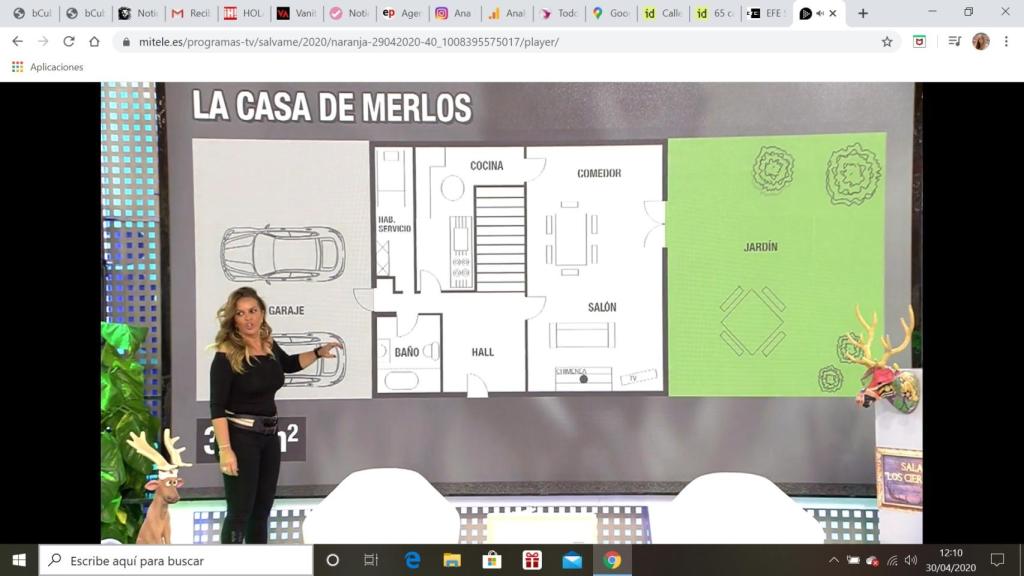Open Microsoft Store from taskbar
The image size is (1024, 576).
pyautogui.click(x=492, y=560)
